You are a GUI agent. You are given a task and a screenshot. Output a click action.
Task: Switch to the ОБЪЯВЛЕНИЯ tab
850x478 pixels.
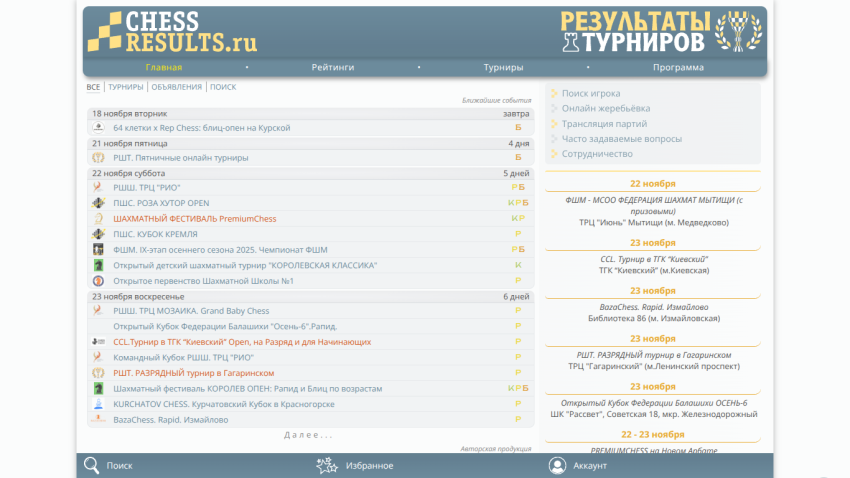coord(177,87)
